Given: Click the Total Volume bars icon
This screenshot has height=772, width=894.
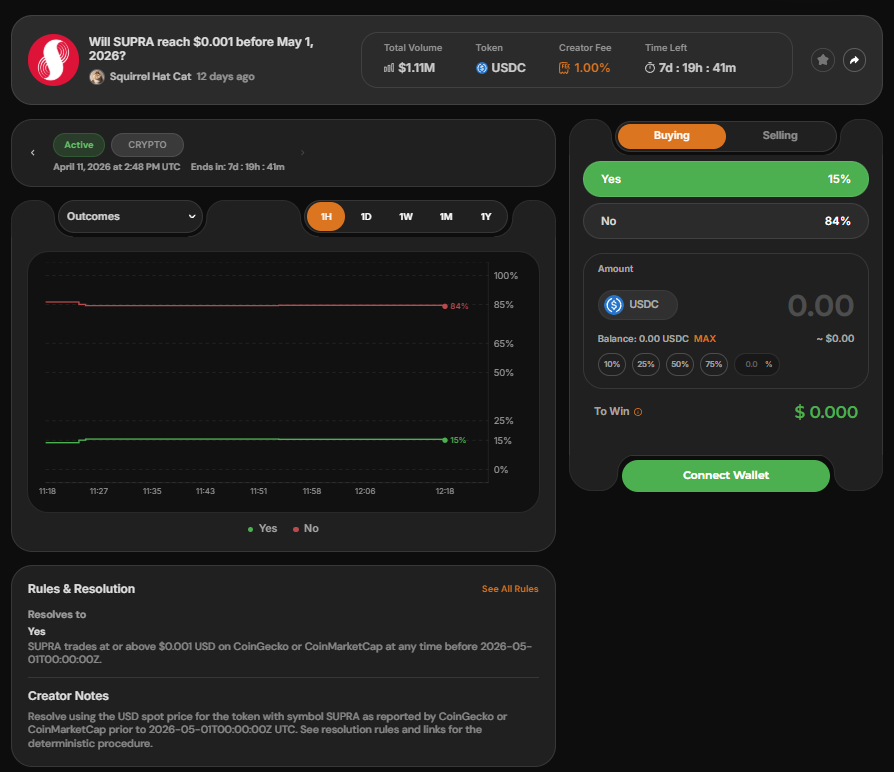Looking at the screenshot, I should 389,68.
